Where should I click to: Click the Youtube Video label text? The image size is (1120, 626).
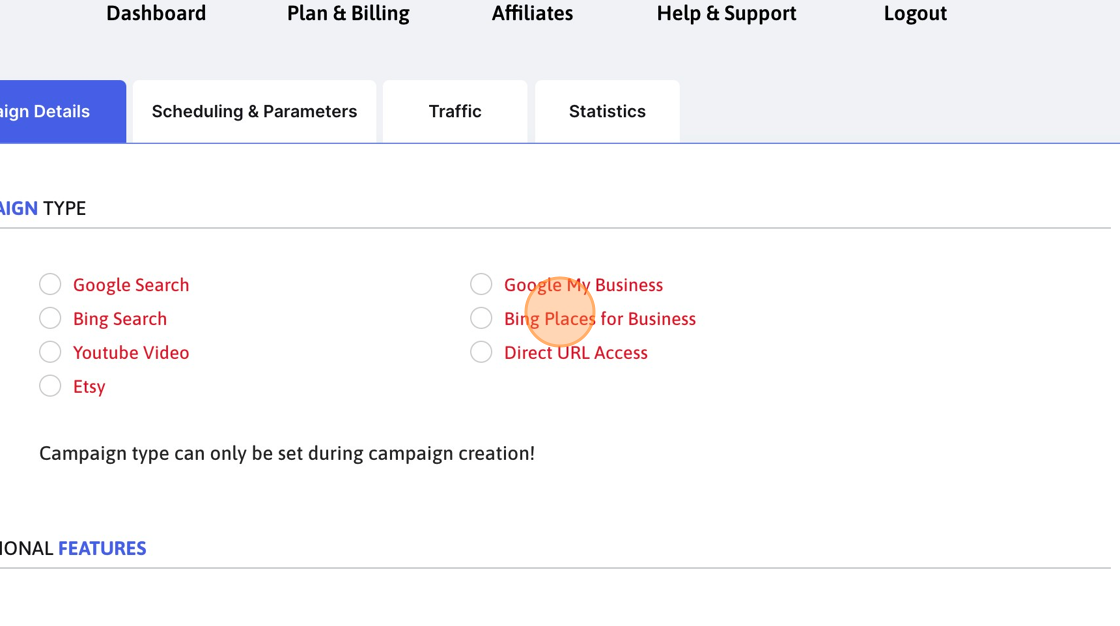[131, 353]
